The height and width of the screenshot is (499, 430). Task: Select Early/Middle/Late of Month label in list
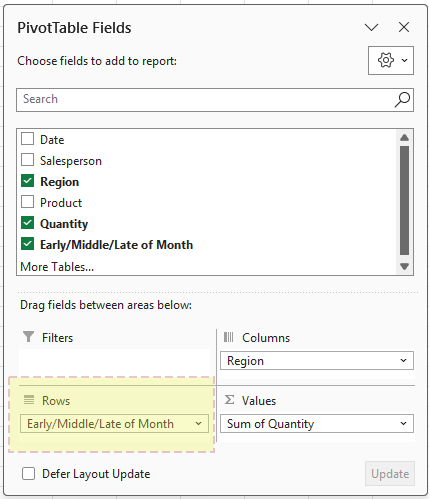(116, 245)
